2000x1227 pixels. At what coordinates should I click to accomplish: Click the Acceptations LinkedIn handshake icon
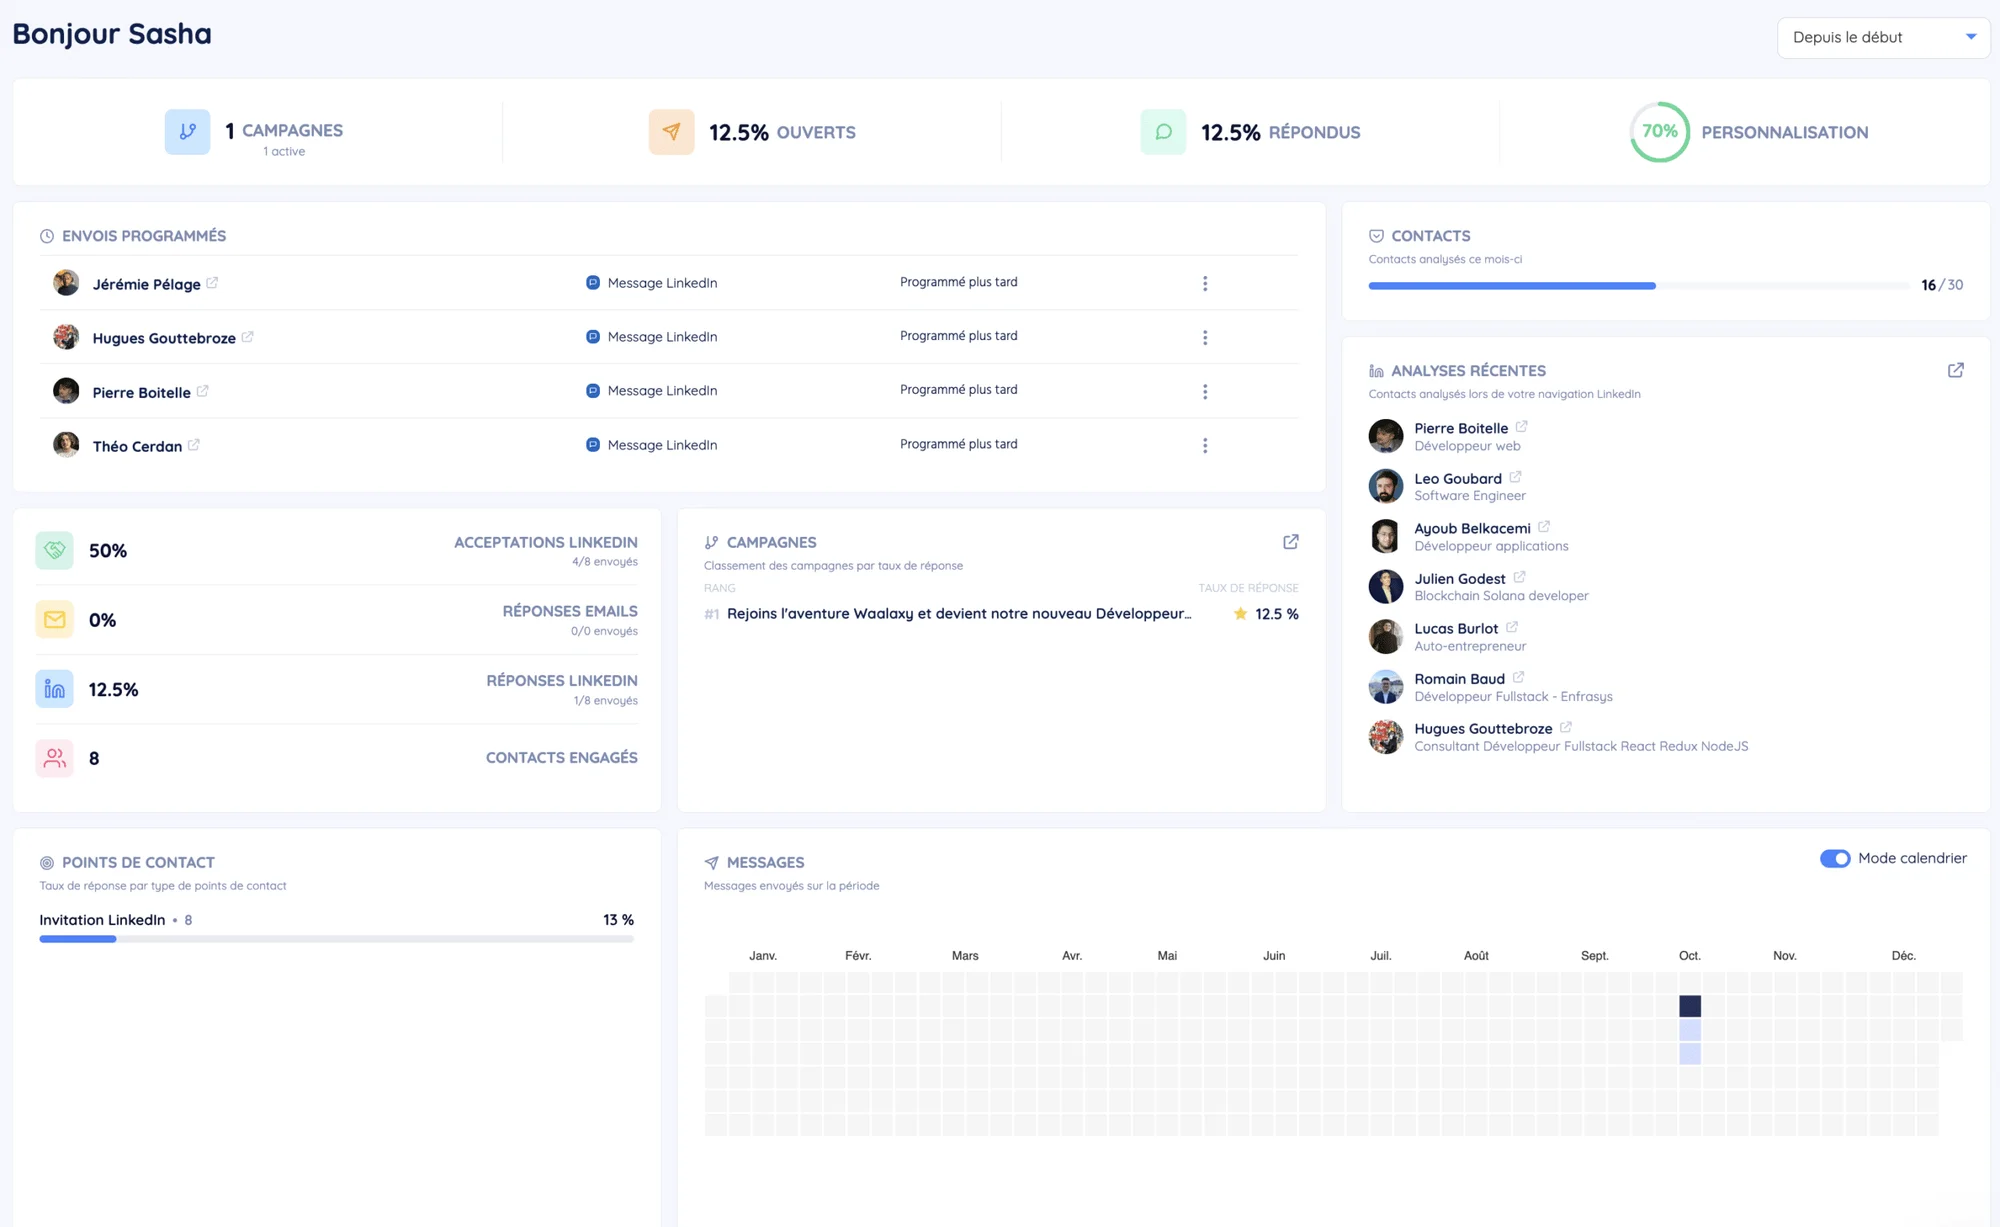point(54,550)
